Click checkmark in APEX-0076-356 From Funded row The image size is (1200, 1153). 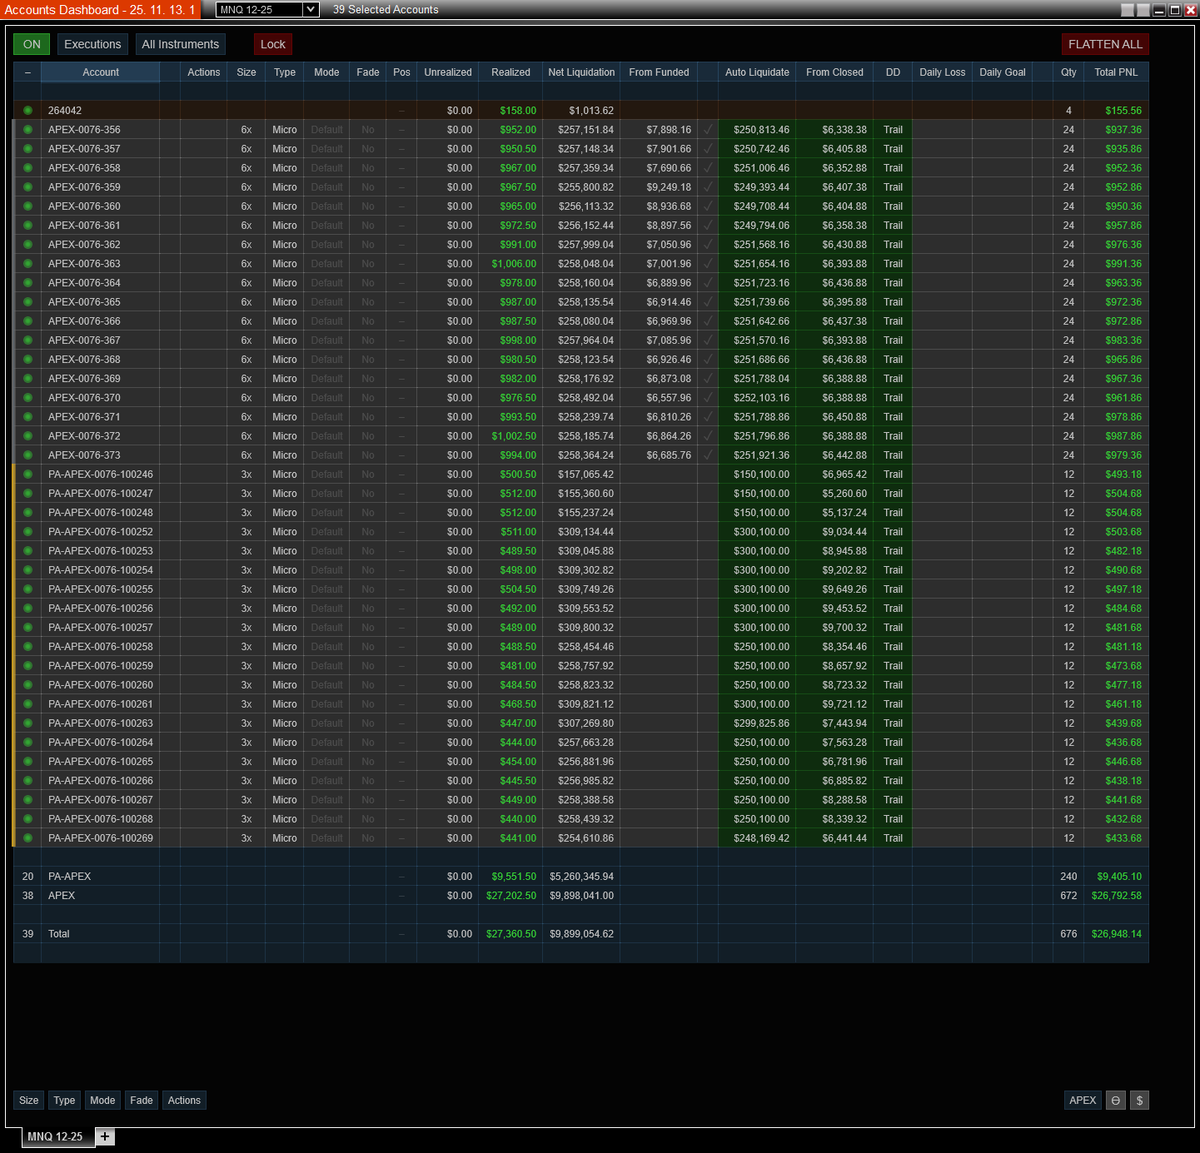(x=708, y=130)
